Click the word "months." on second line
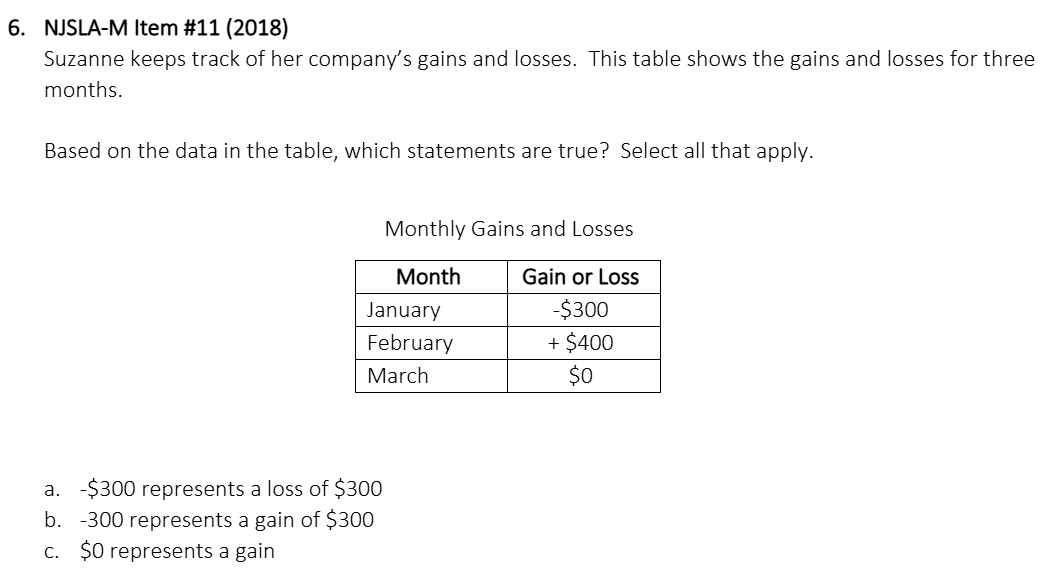The image size is (1063, 581). [84, 90]
